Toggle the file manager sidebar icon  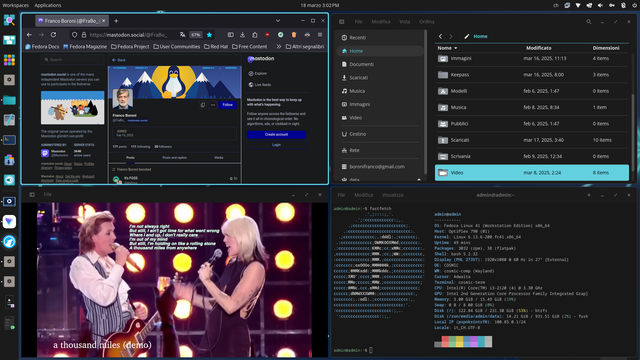342,22
